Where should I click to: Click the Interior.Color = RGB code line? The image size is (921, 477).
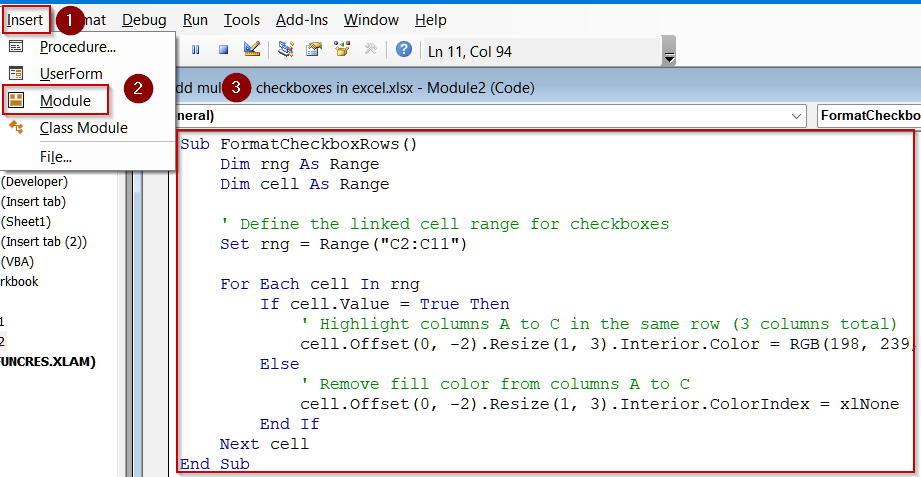(607, 344)
